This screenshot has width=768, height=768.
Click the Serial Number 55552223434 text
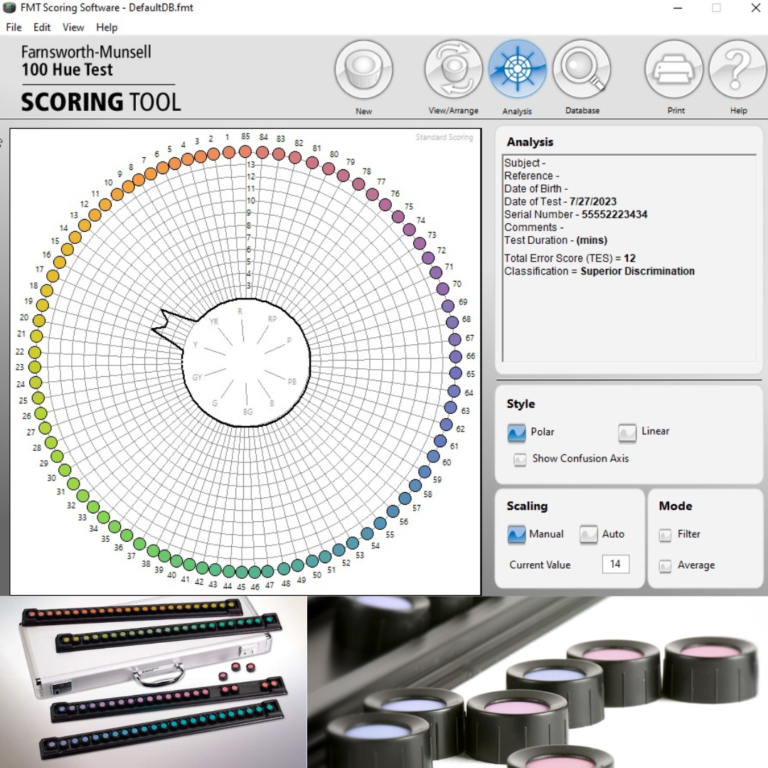pyautogui.click(x=576, y=215)
